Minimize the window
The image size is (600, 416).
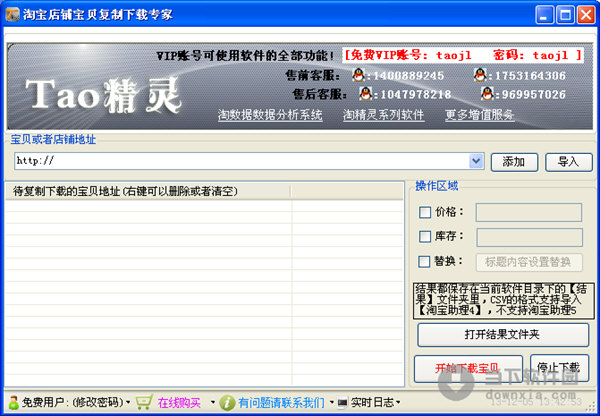click(545, 15)
